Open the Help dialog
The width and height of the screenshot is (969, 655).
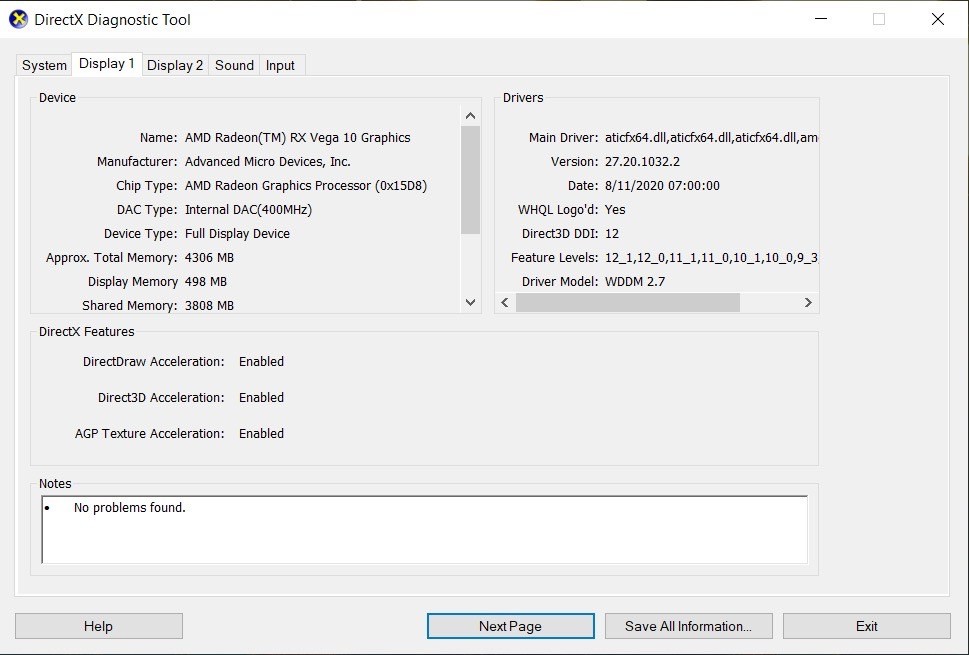(98, 625)
